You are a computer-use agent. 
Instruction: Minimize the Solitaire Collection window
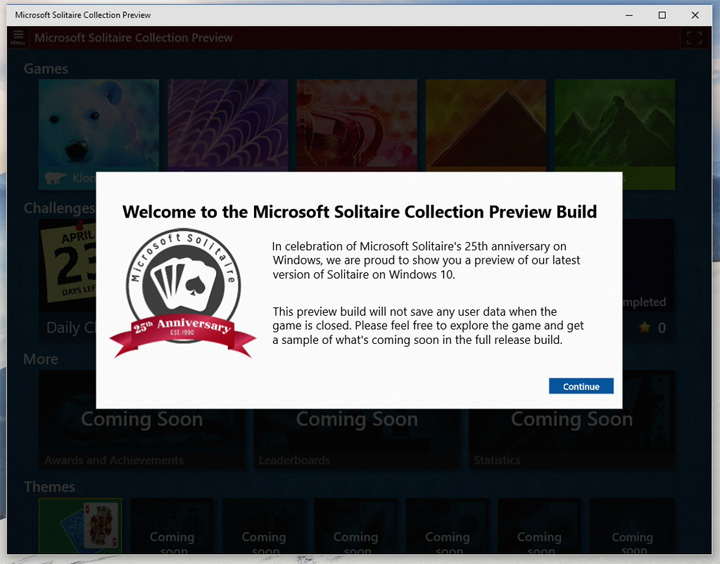pyautogui.click(x=627, y=15)
